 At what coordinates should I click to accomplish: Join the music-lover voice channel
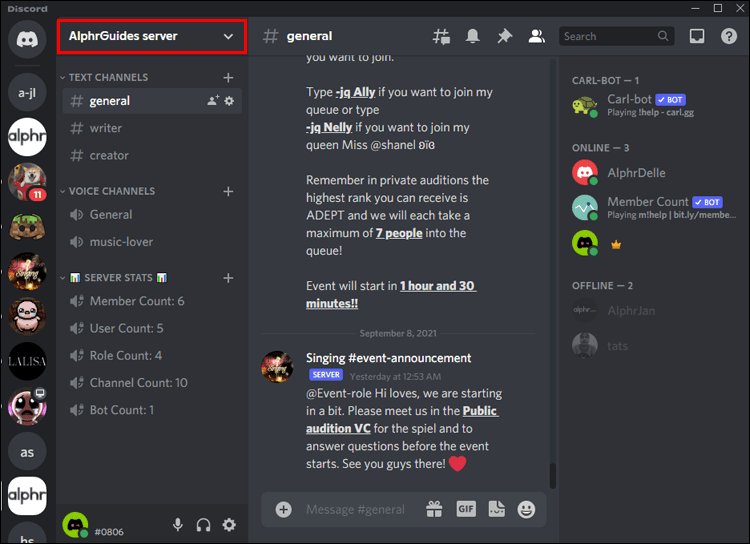(152, 242)
